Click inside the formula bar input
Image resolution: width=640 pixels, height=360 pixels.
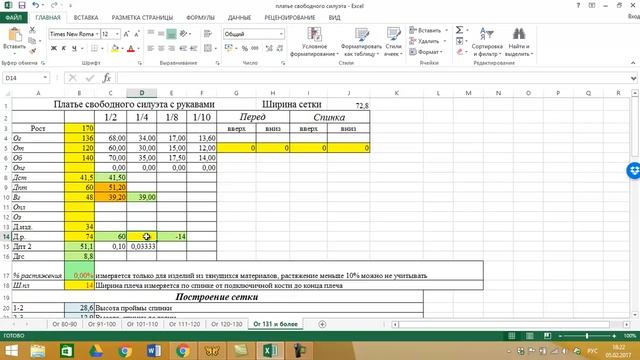(373, 78)
